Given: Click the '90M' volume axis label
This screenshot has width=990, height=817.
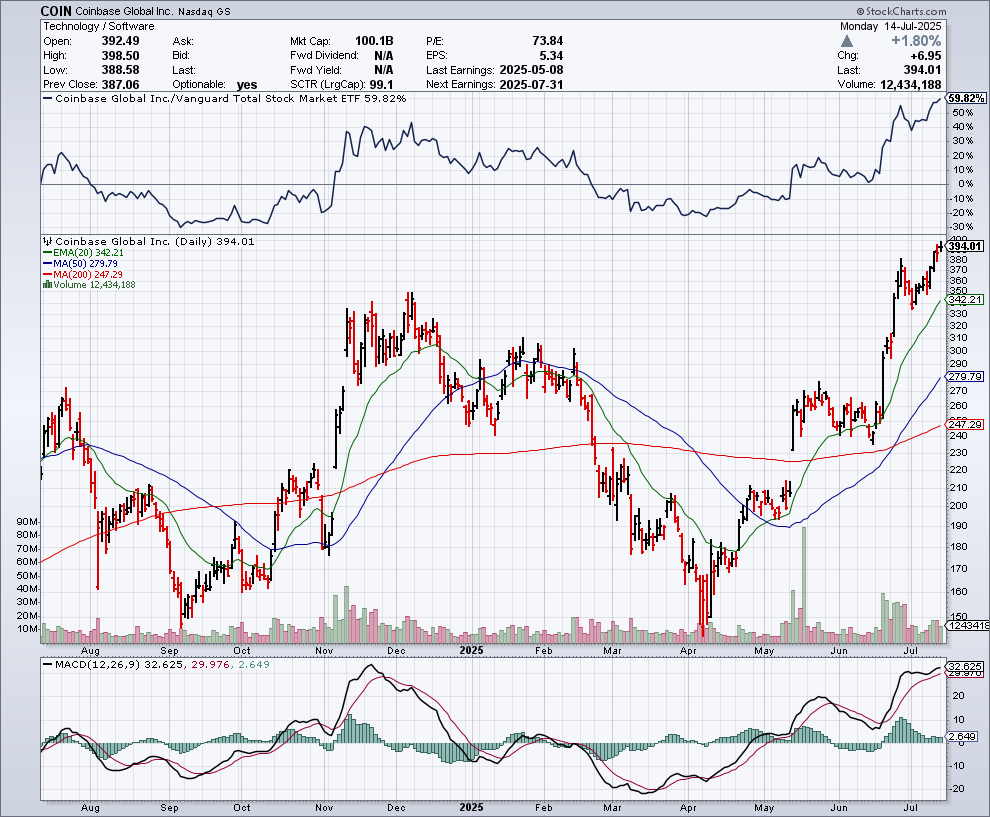Looking at the screenshot, I should 28,522.
